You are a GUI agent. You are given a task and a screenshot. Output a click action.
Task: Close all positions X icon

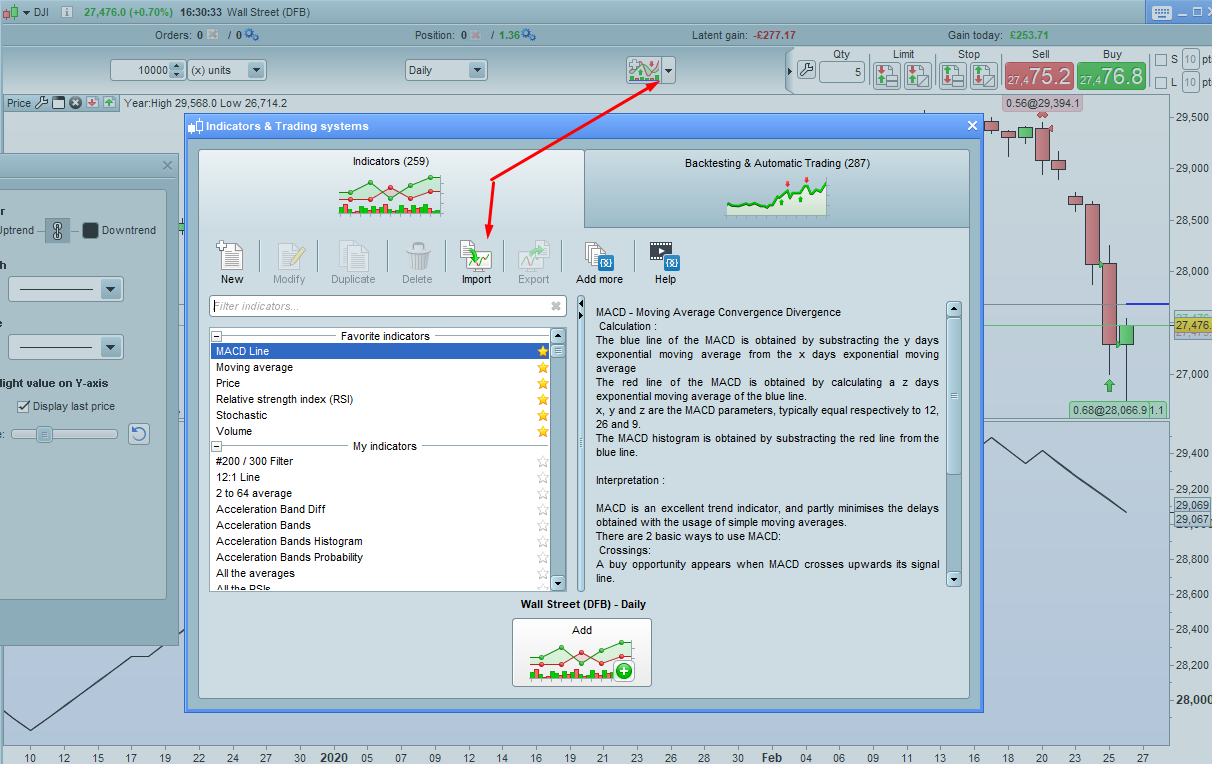(x=475, y=35)
